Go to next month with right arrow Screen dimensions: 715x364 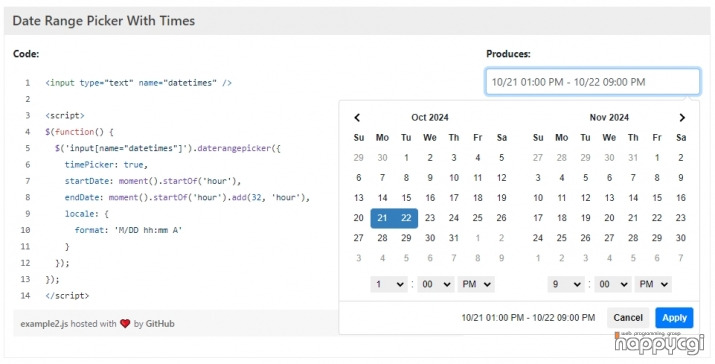682,118
